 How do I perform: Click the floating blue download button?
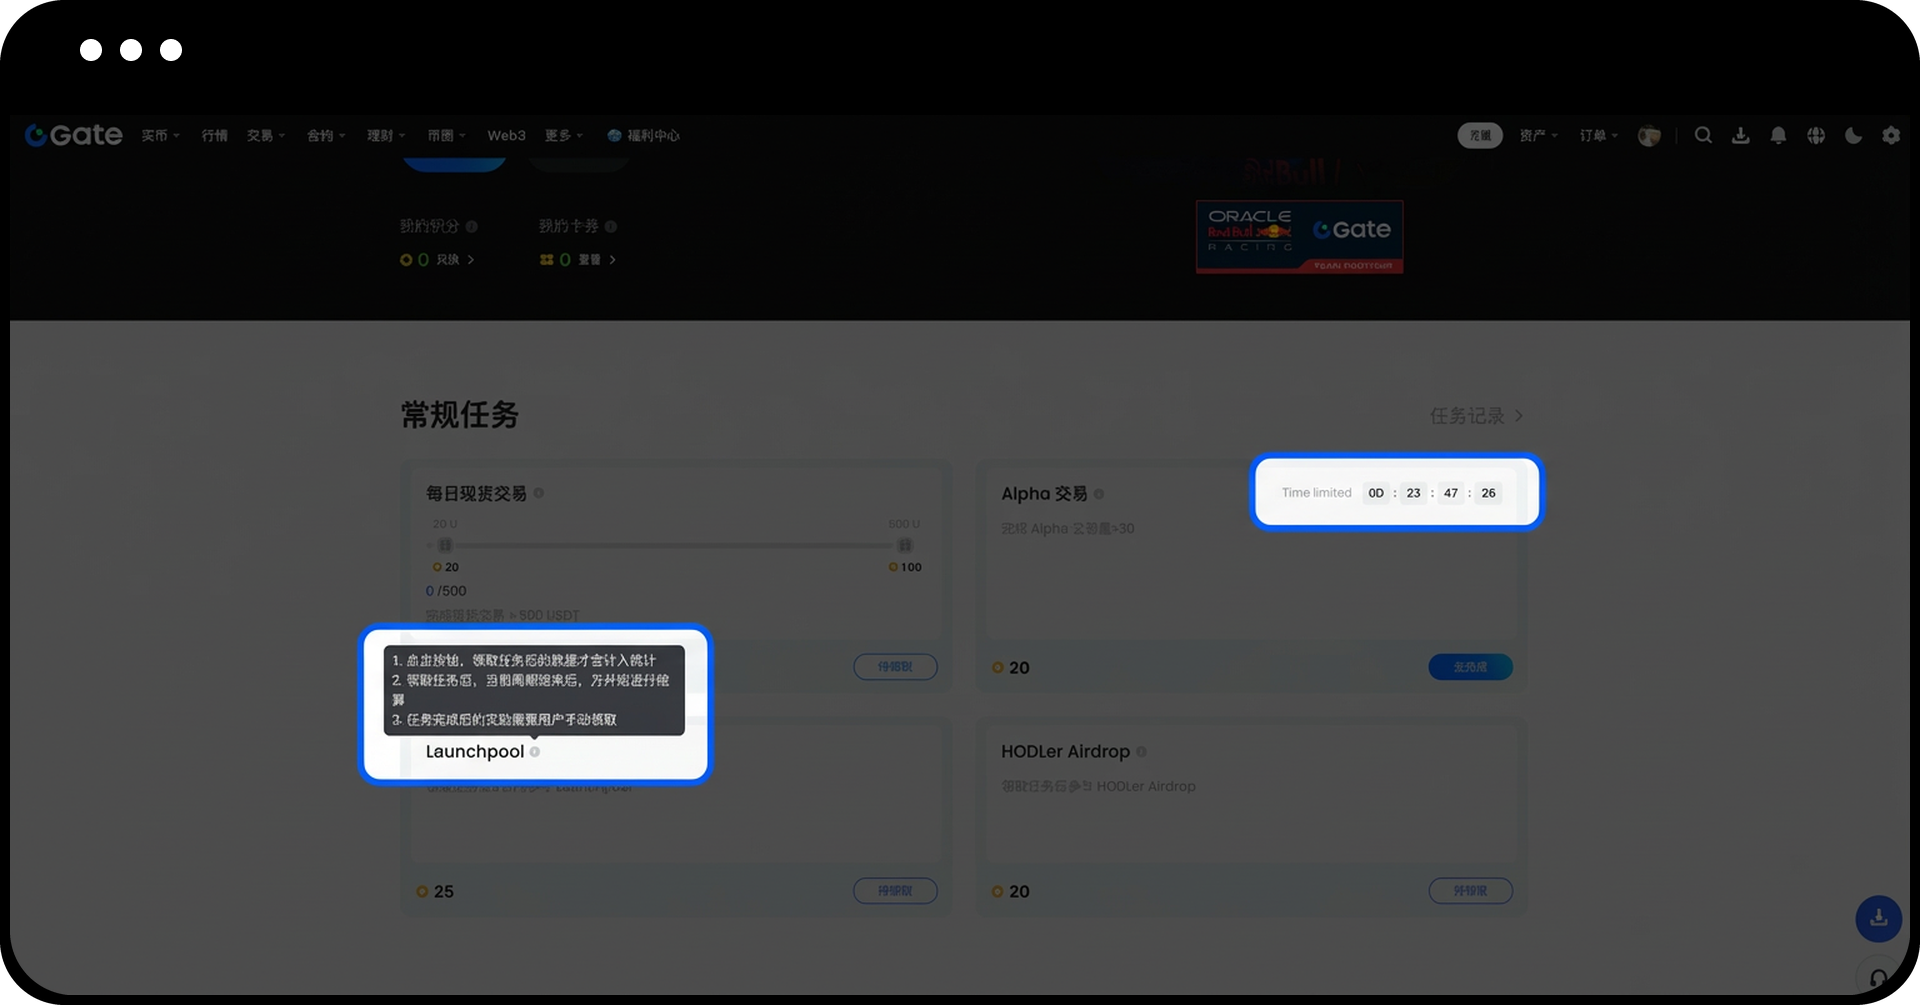(1878, 918)
